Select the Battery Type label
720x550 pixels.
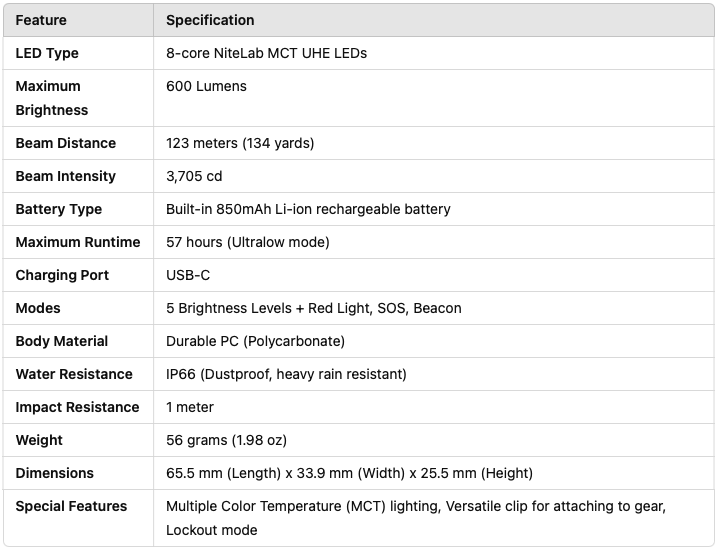(59, 209)
